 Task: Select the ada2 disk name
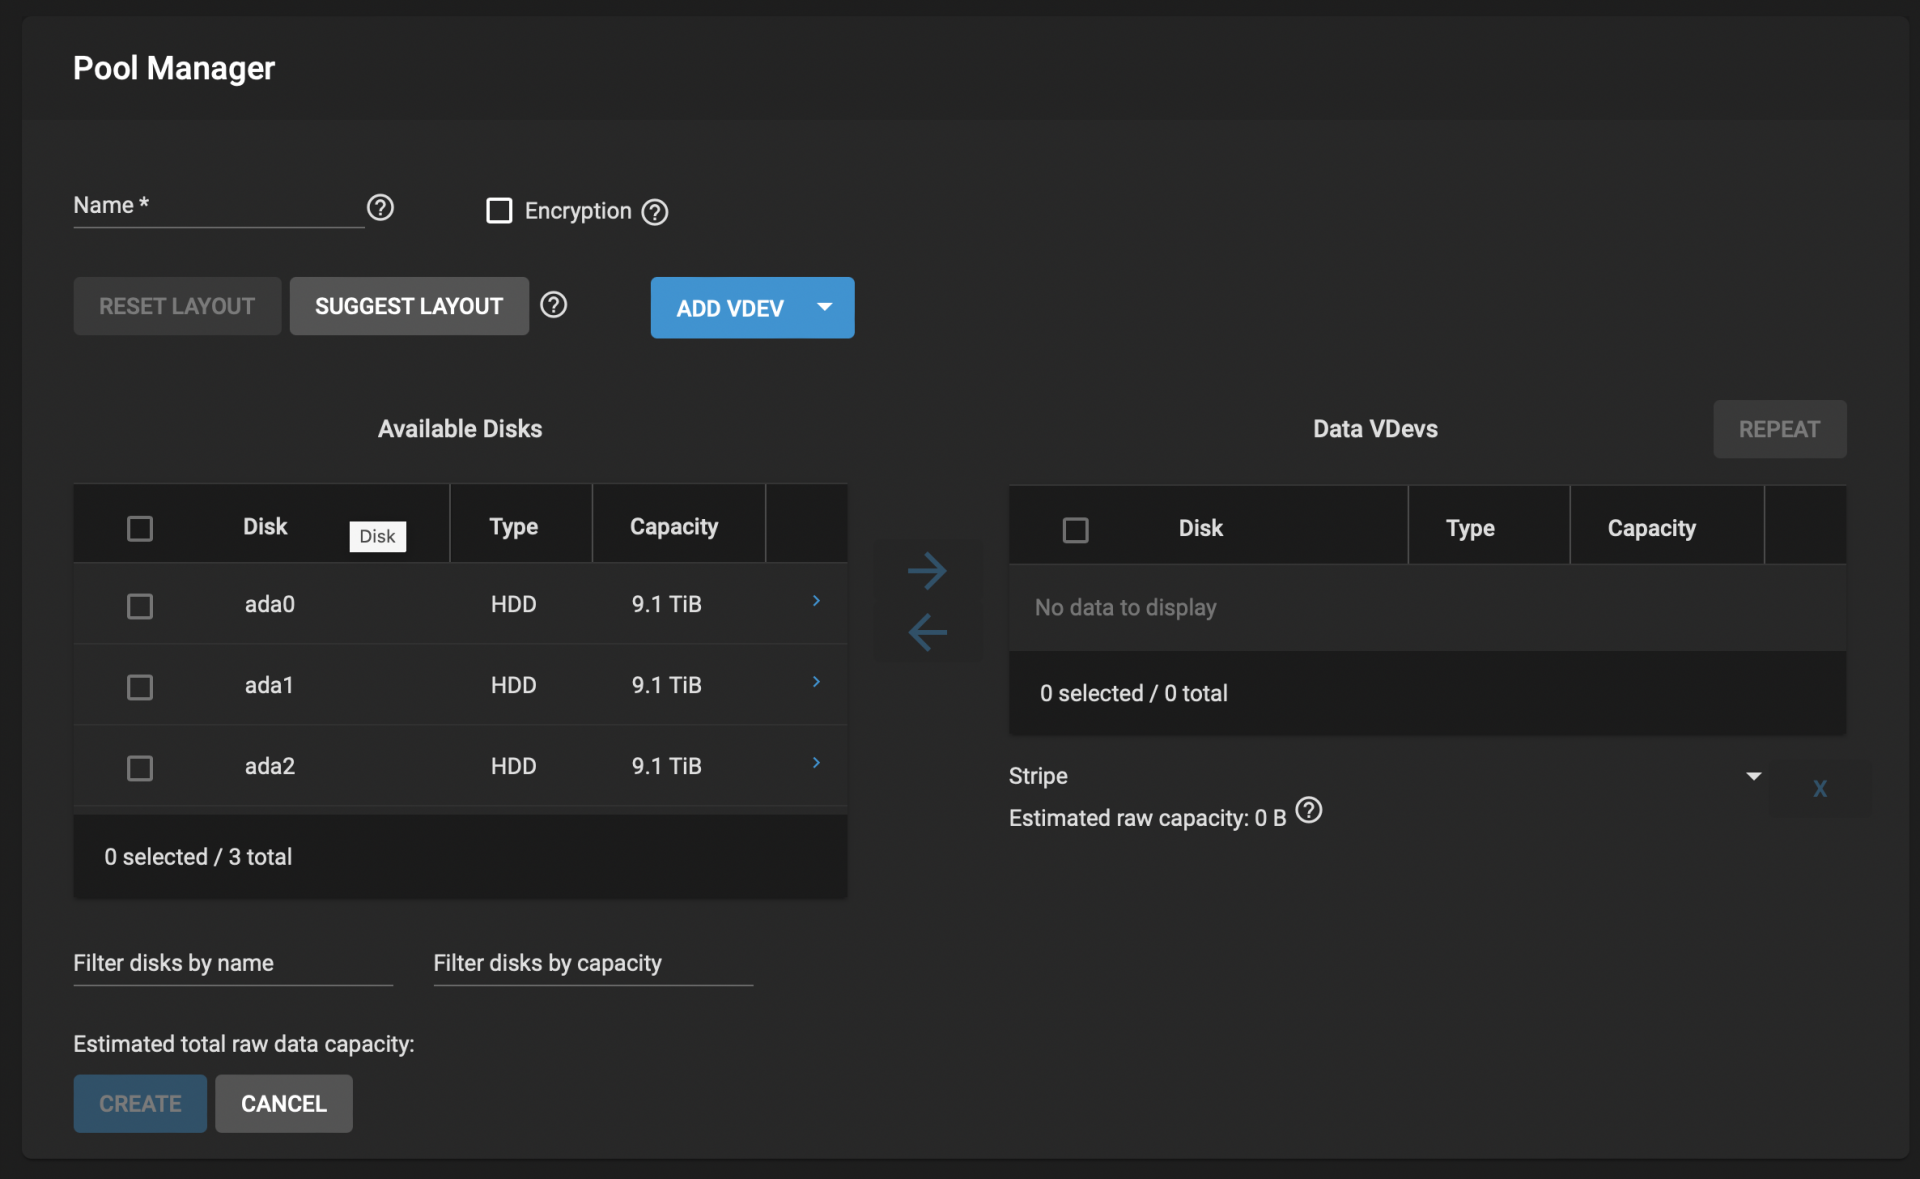(x=270, y=766)
